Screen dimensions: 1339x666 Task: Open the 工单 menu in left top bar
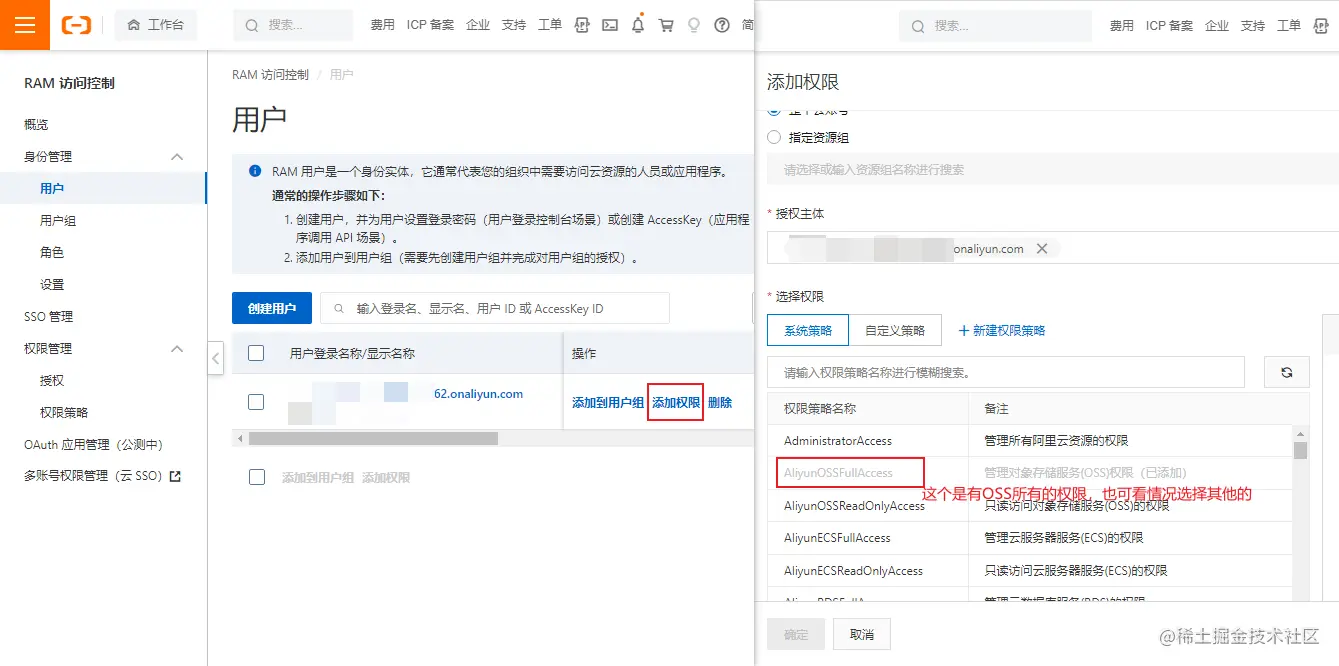(549, 25)
